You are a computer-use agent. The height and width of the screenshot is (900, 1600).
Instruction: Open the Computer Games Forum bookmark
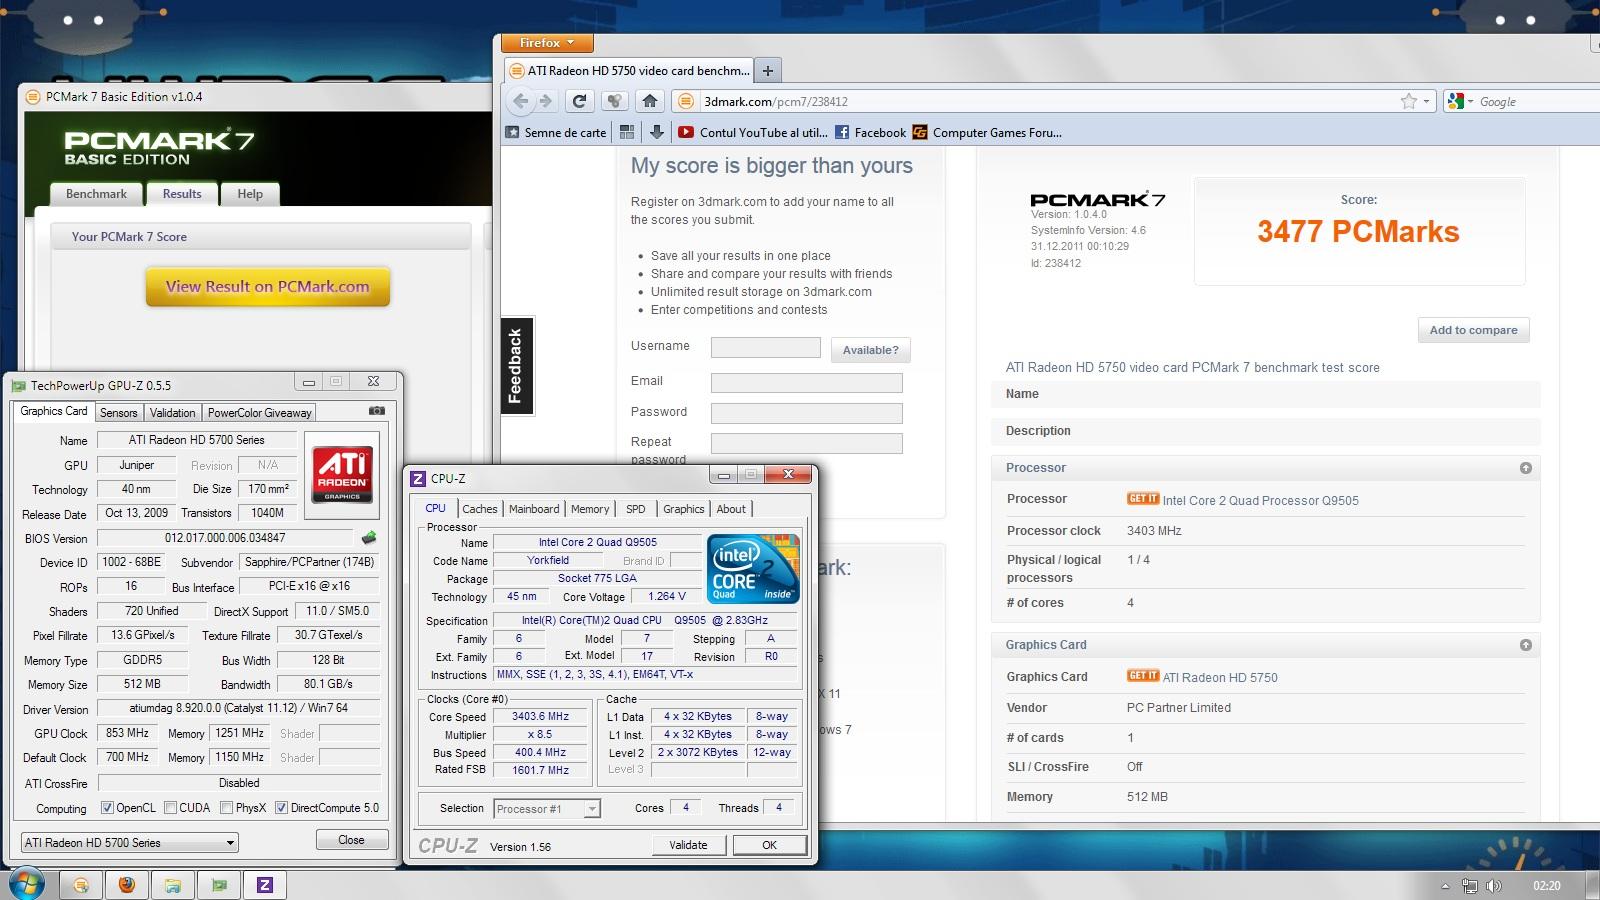(987, 132)
